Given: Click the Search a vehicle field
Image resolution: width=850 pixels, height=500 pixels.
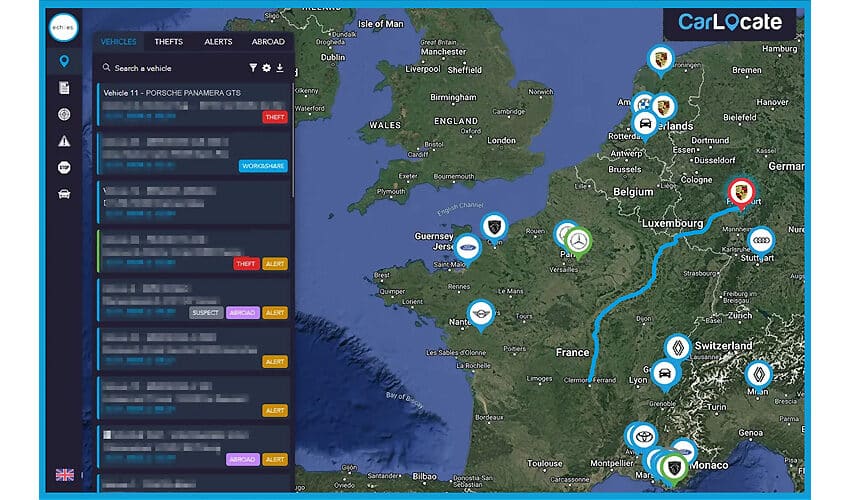Looking at the screenshot, I should [170, 68].
